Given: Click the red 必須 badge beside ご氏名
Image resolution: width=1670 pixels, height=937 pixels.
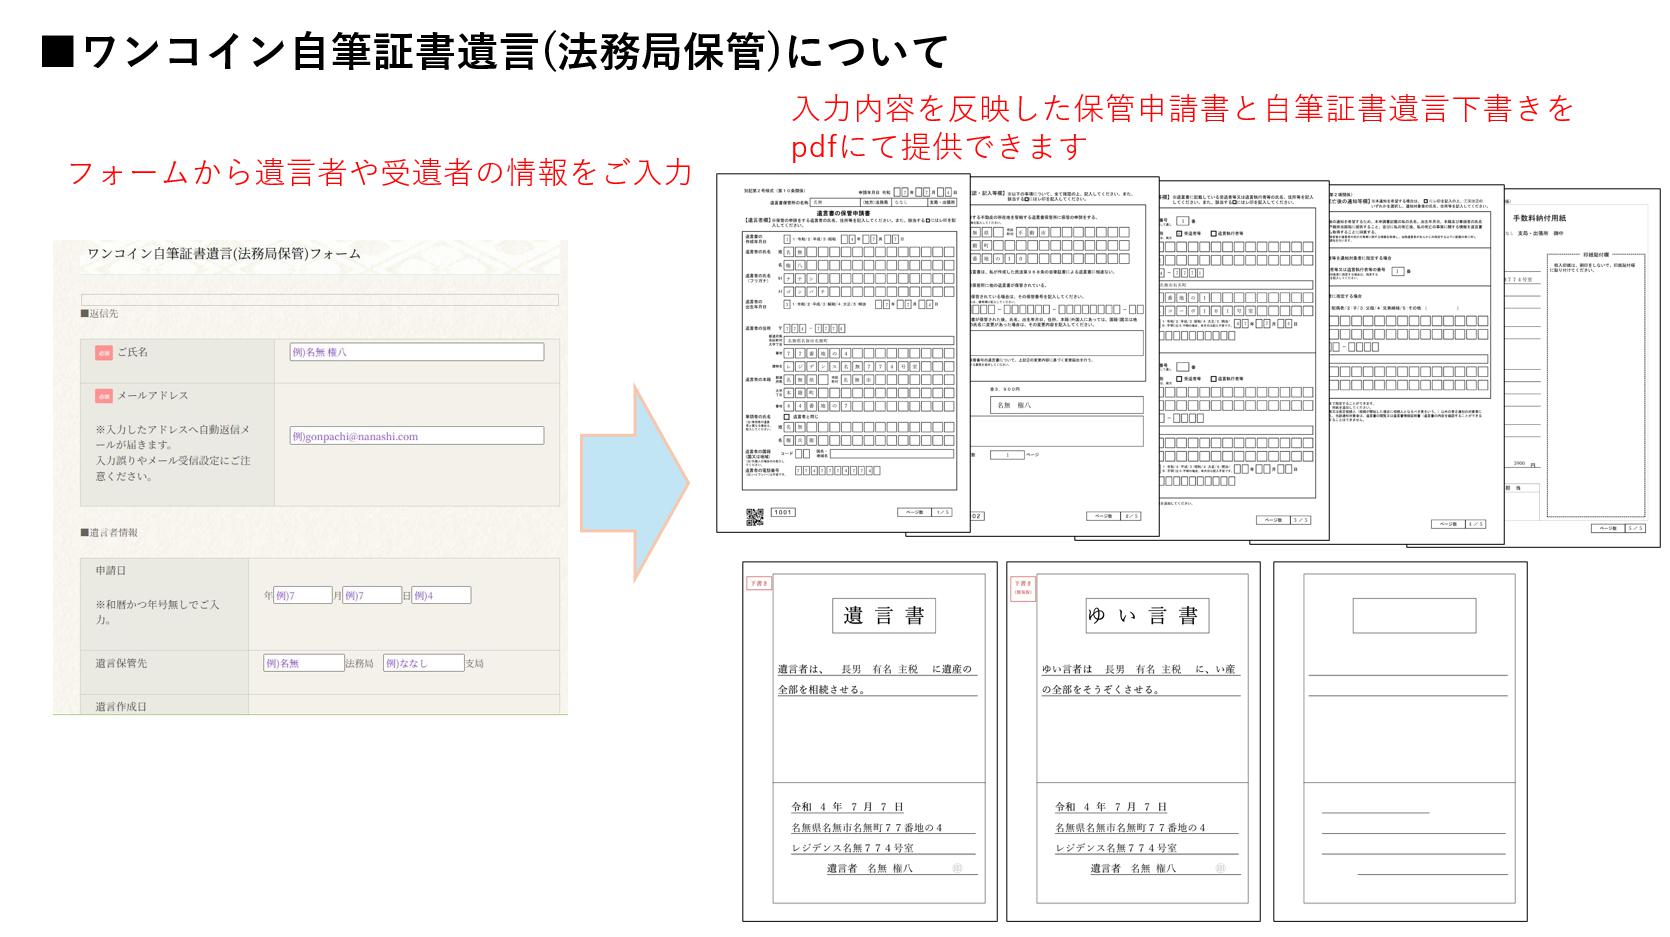Looking at the screenshot, I should click(104, 353).
